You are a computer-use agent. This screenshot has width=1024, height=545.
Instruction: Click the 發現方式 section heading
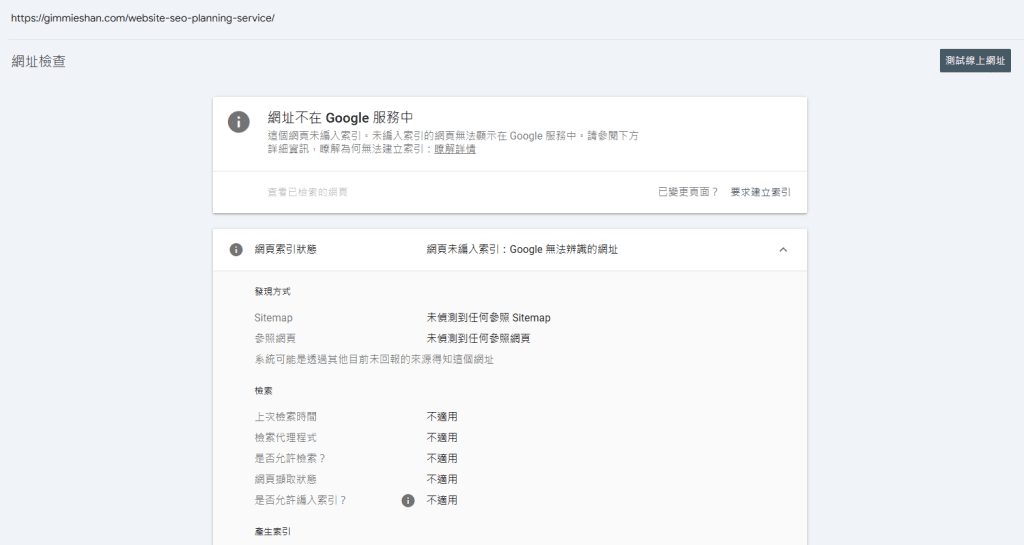tap(272, 292)
